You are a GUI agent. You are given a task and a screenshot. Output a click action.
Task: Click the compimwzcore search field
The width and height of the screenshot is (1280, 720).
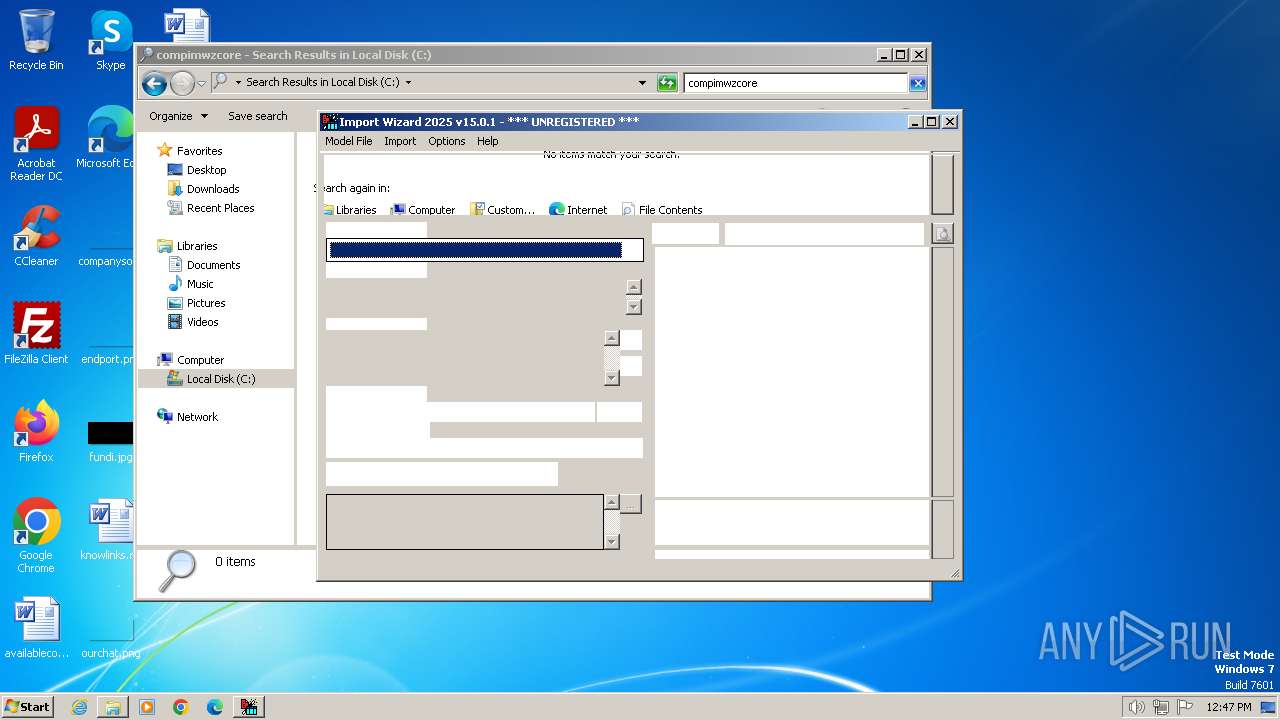pos(796,83)
